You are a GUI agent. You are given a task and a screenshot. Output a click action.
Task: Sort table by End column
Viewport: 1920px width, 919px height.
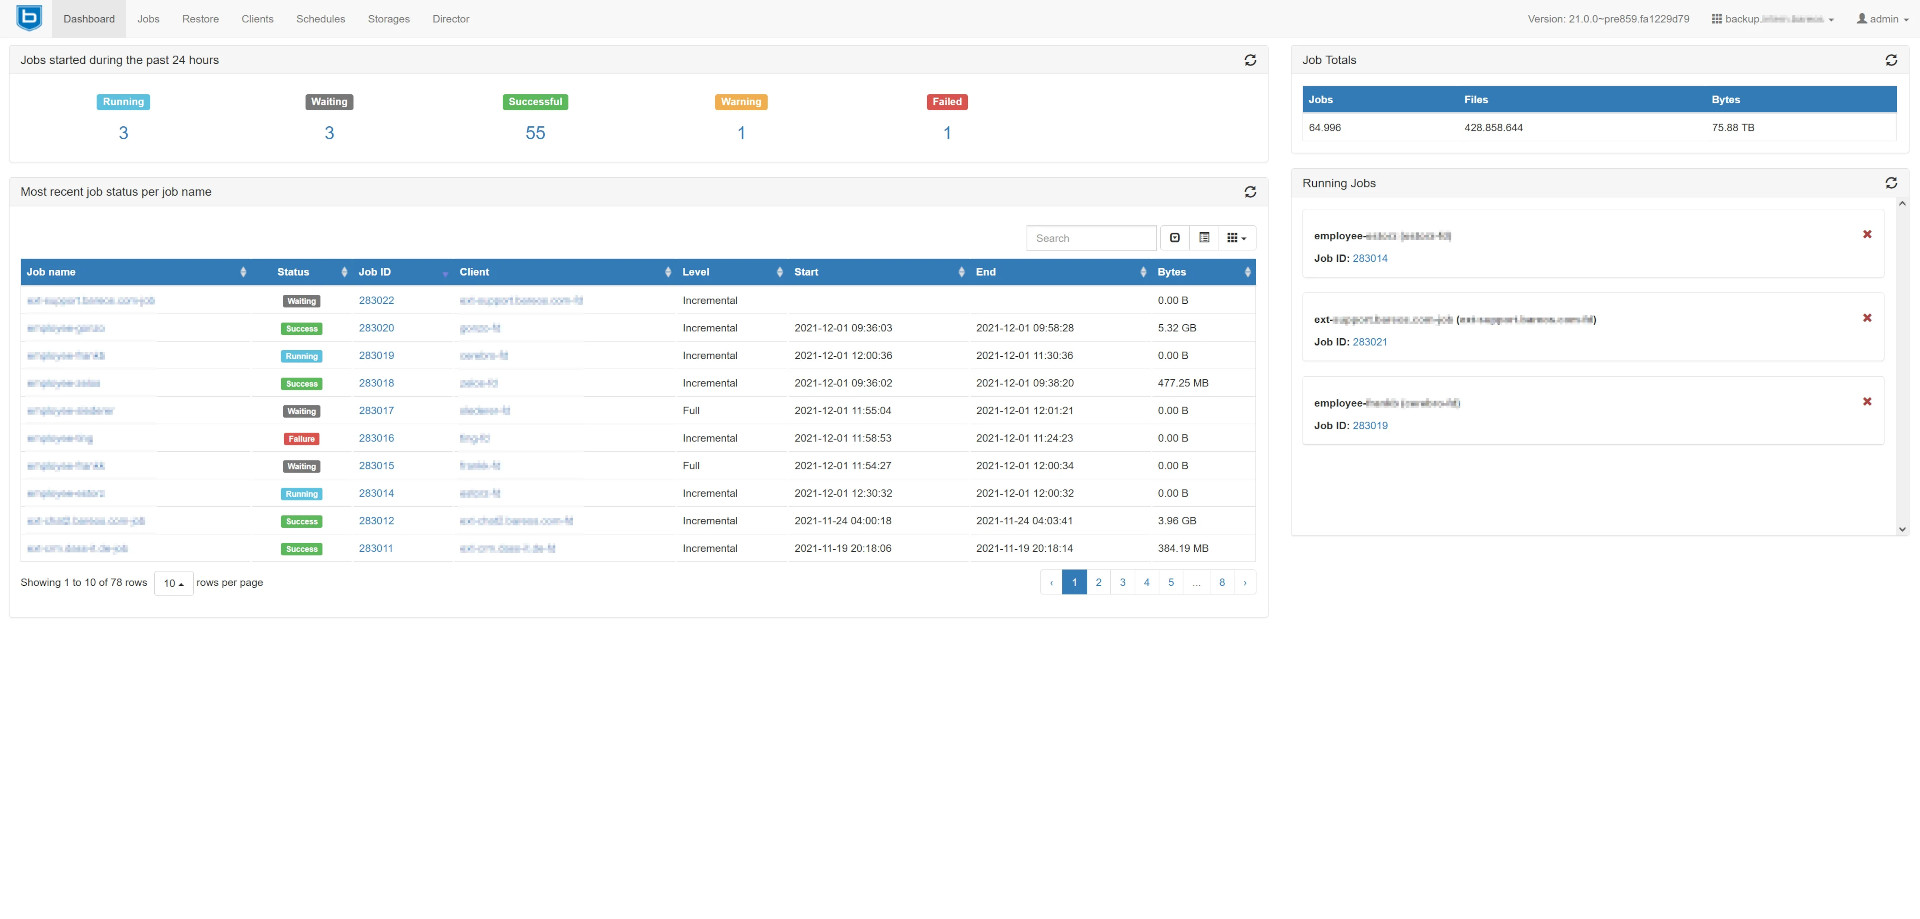[1061, 272]
